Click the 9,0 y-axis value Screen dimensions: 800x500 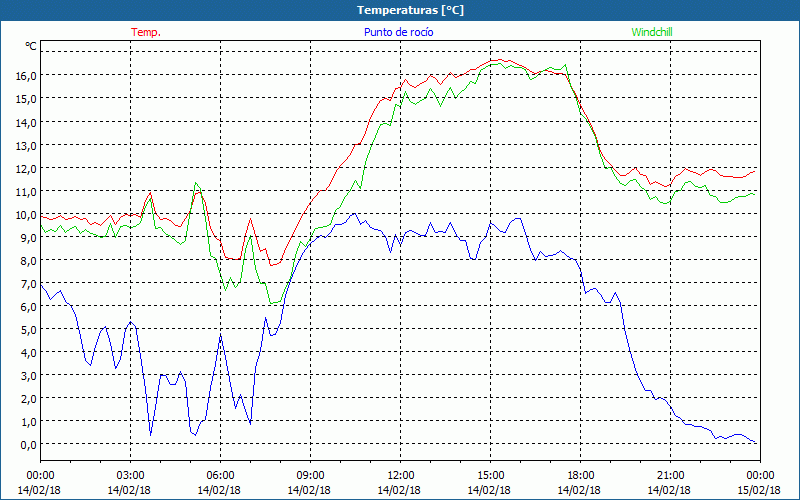point(30,237)
